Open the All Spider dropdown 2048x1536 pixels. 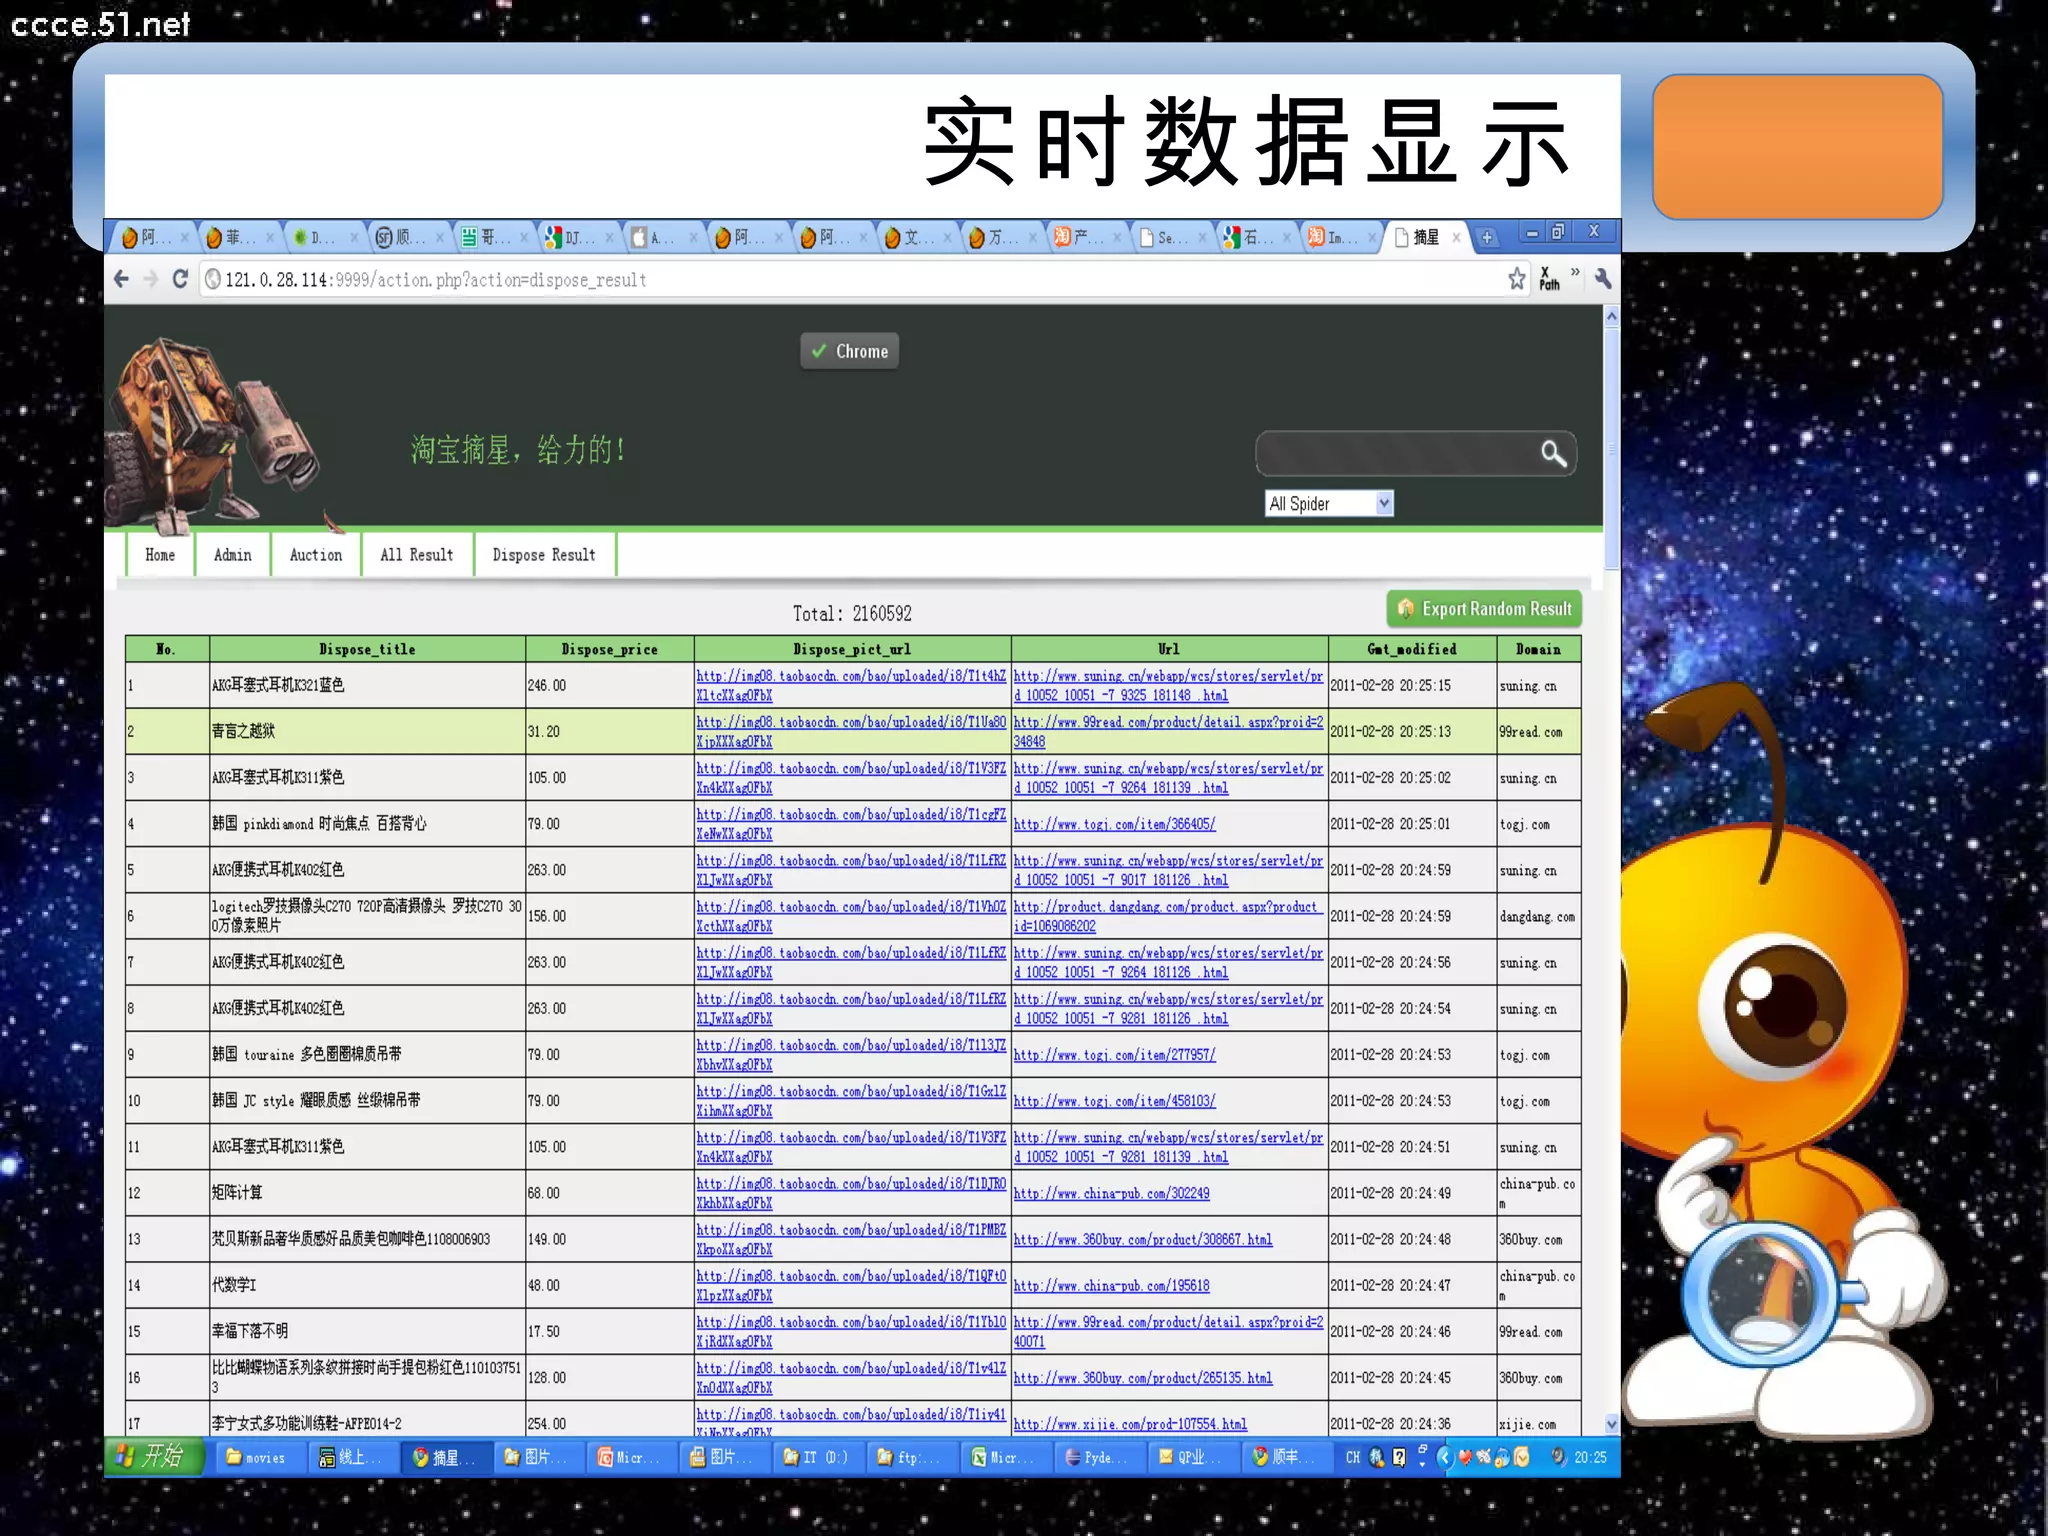tap(1328, 503)
